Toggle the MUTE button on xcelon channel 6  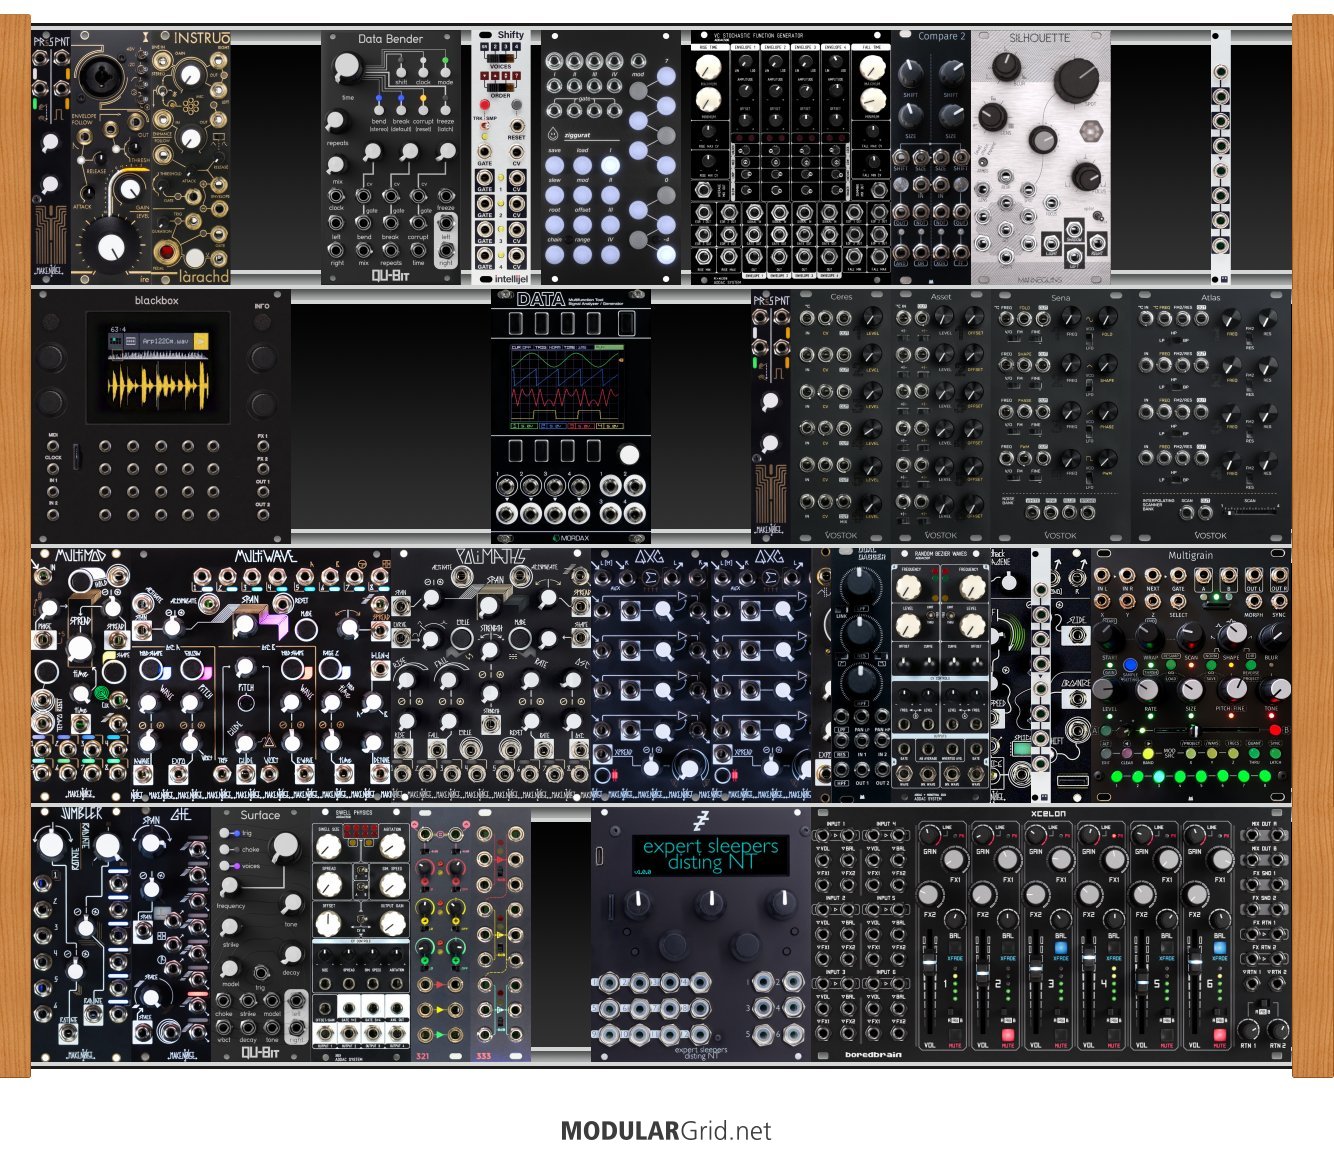(1220, 1036)
